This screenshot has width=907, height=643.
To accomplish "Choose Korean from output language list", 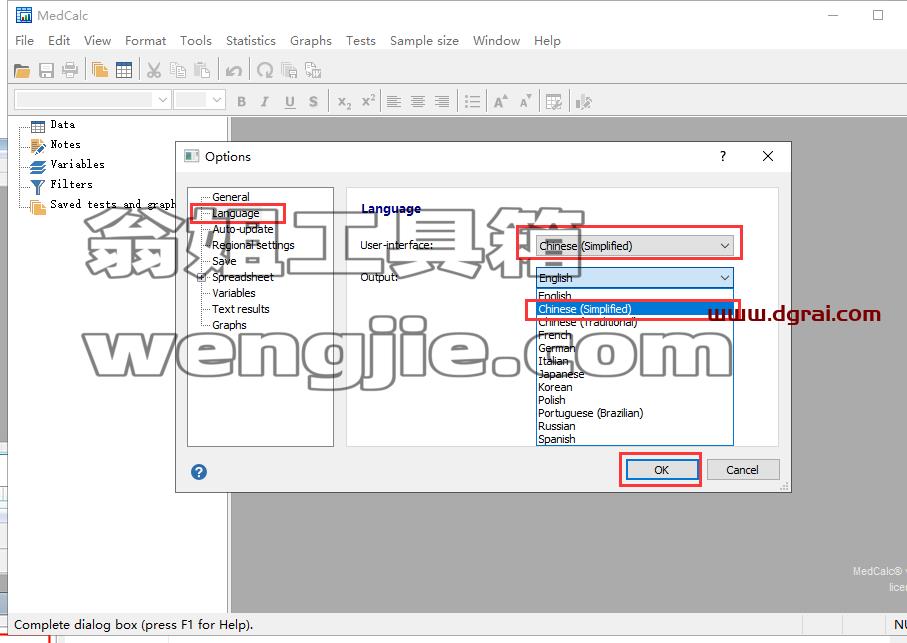I will click(x=635, y=387).
